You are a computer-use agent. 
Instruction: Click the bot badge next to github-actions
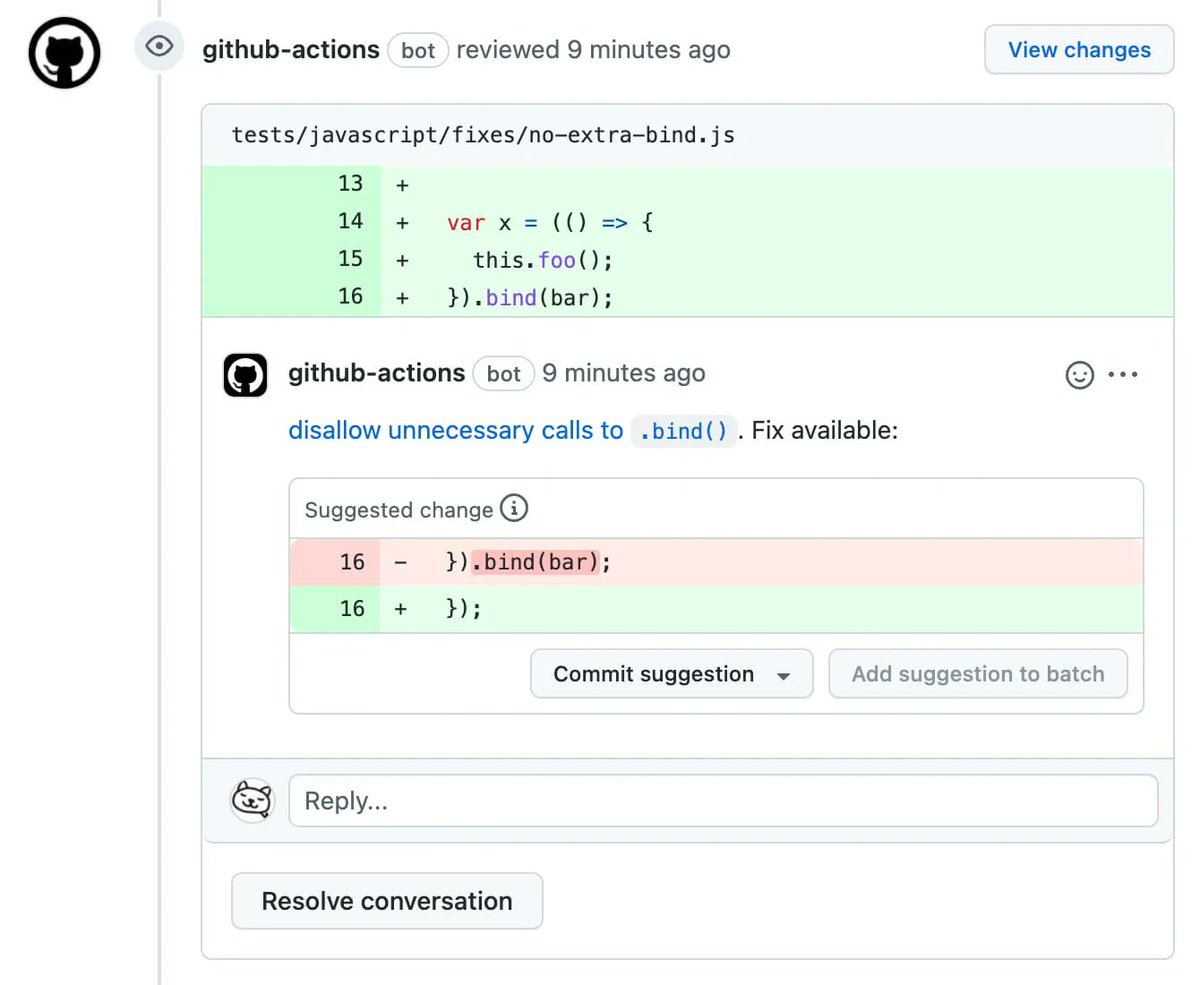[417, 49]
